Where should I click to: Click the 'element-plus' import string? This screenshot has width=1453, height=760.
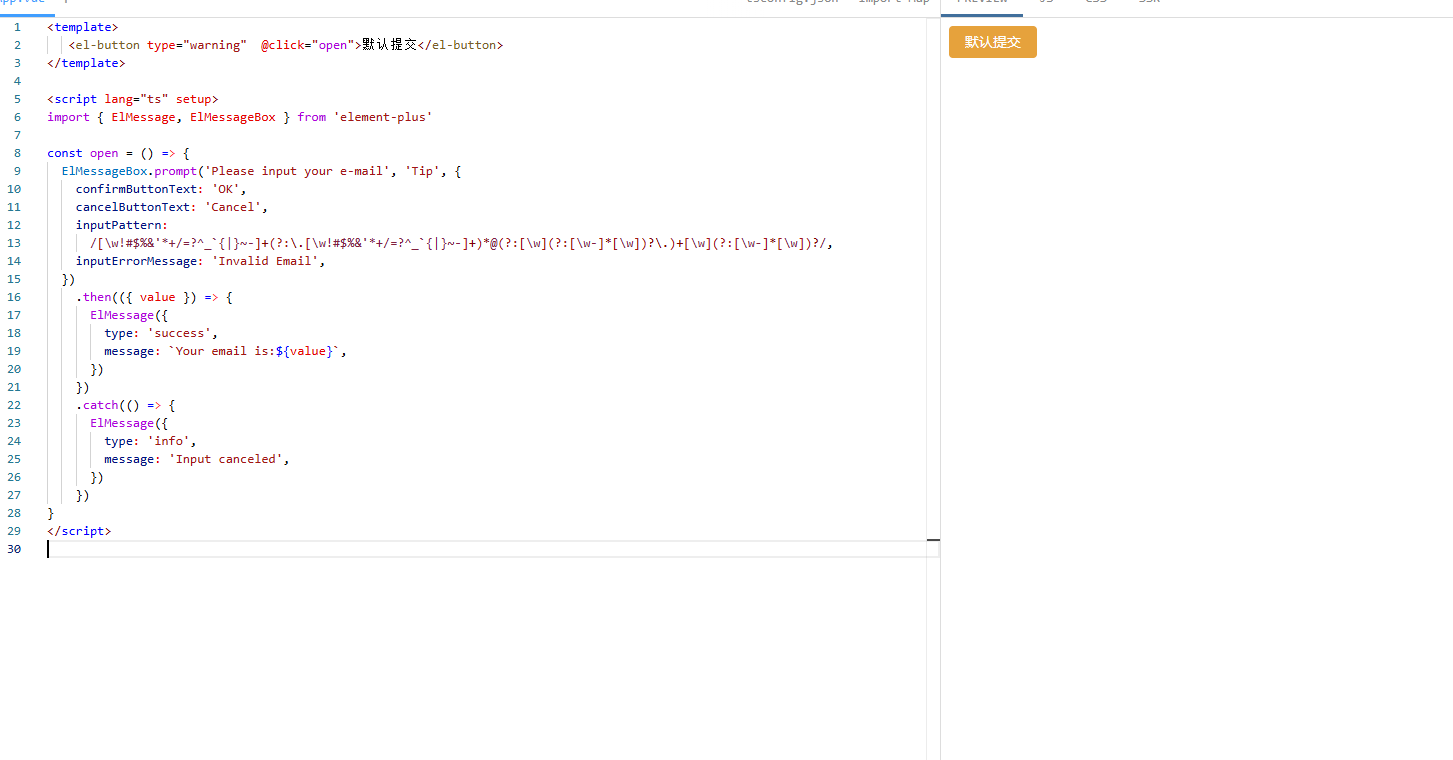(x=383, y=117)
